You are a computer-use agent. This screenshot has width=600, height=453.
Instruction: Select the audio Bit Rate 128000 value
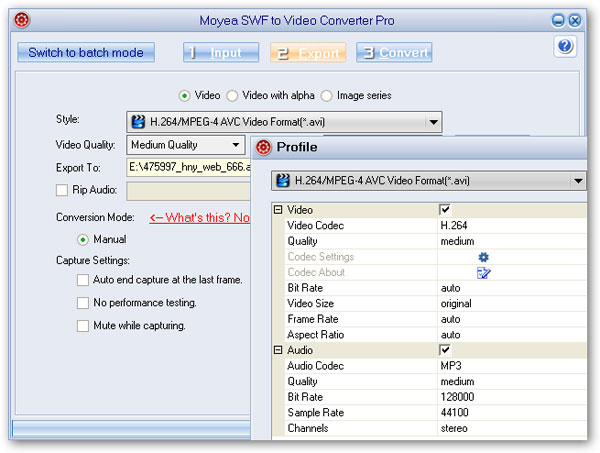(x=457, y=397)
